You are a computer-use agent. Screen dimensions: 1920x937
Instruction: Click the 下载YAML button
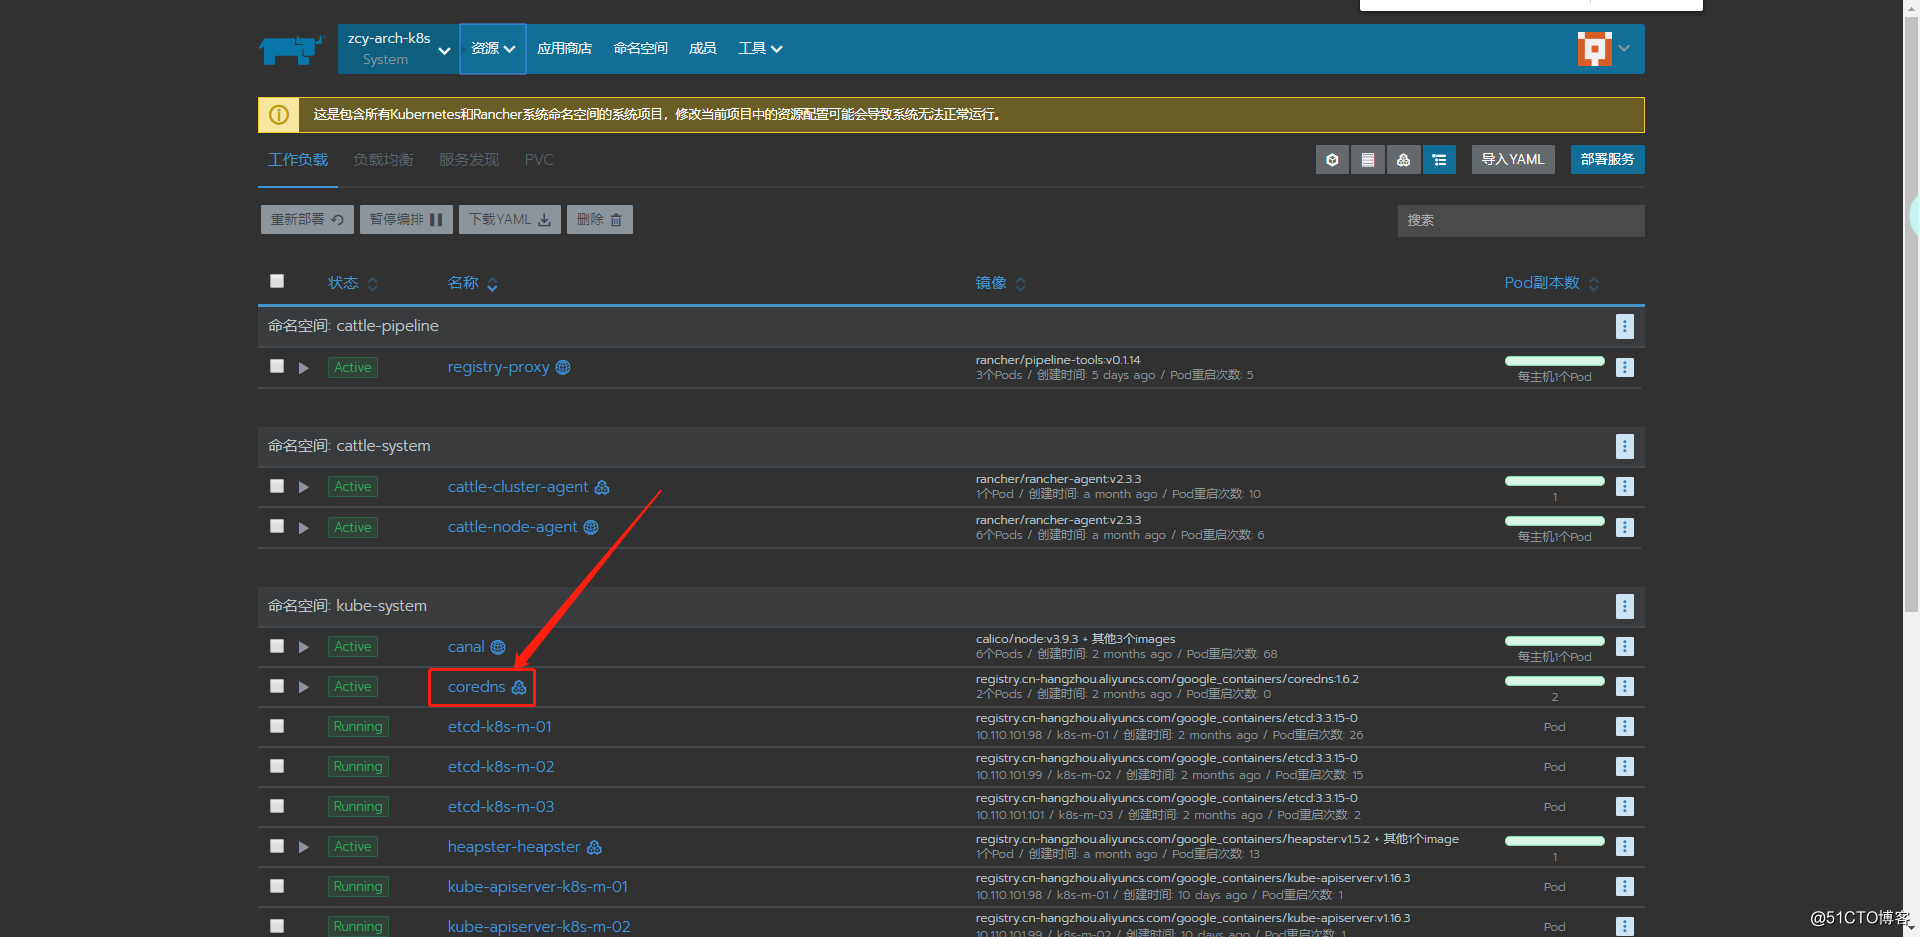pyautogui.click(x=510, y=220)
